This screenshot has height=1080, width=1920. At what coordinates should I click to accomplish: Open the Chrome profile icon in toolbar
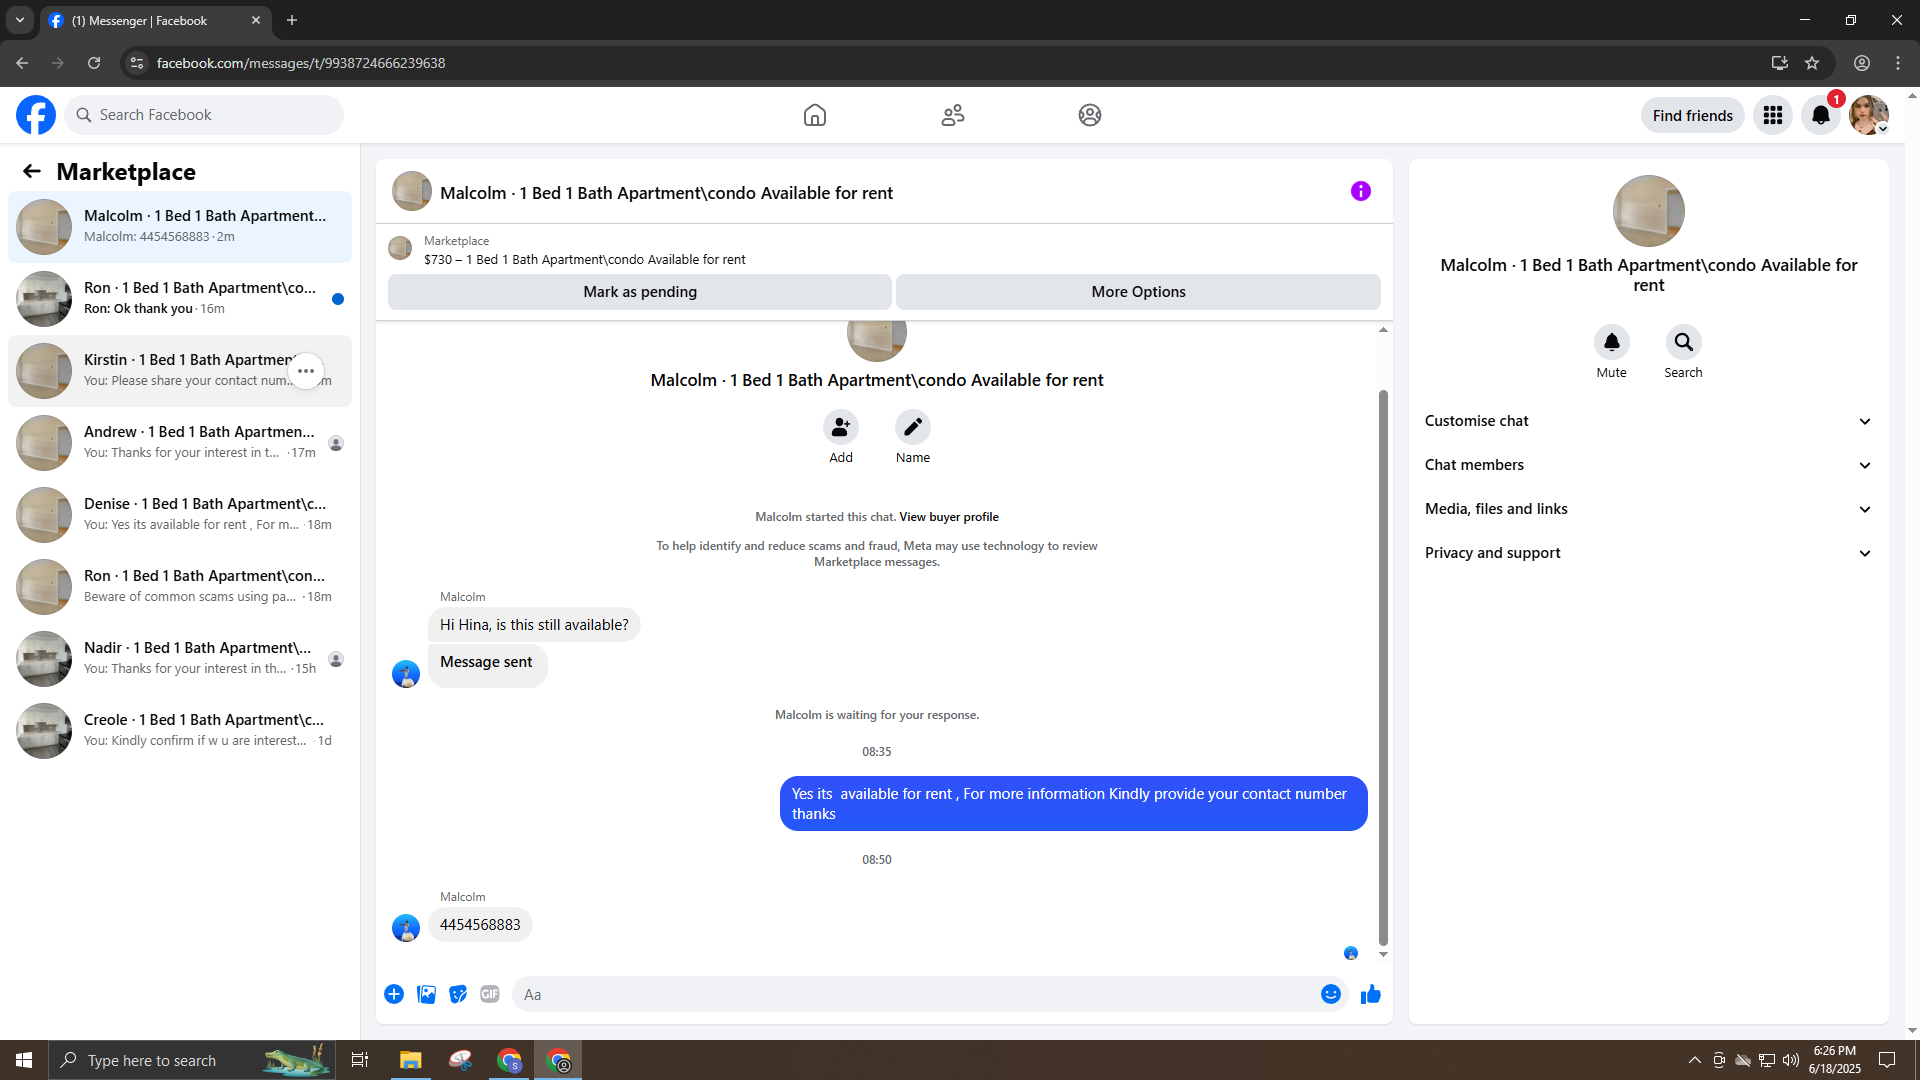pos(1862,63)
